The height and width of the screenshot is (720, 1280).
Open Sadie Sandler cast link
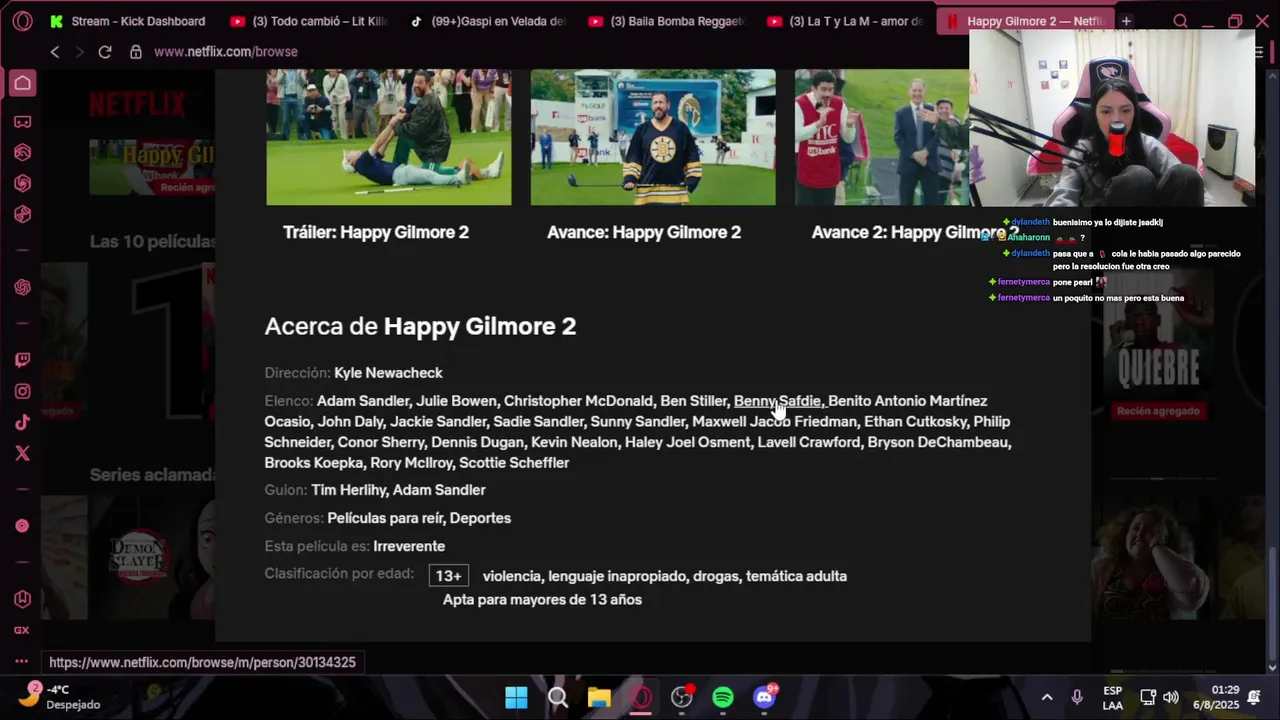[538, 422]
